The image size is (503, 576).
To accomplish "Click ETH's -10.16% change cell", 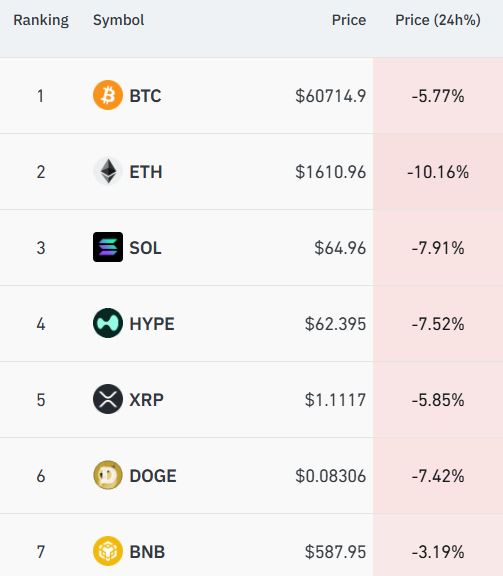I will (x=438, y=172).
